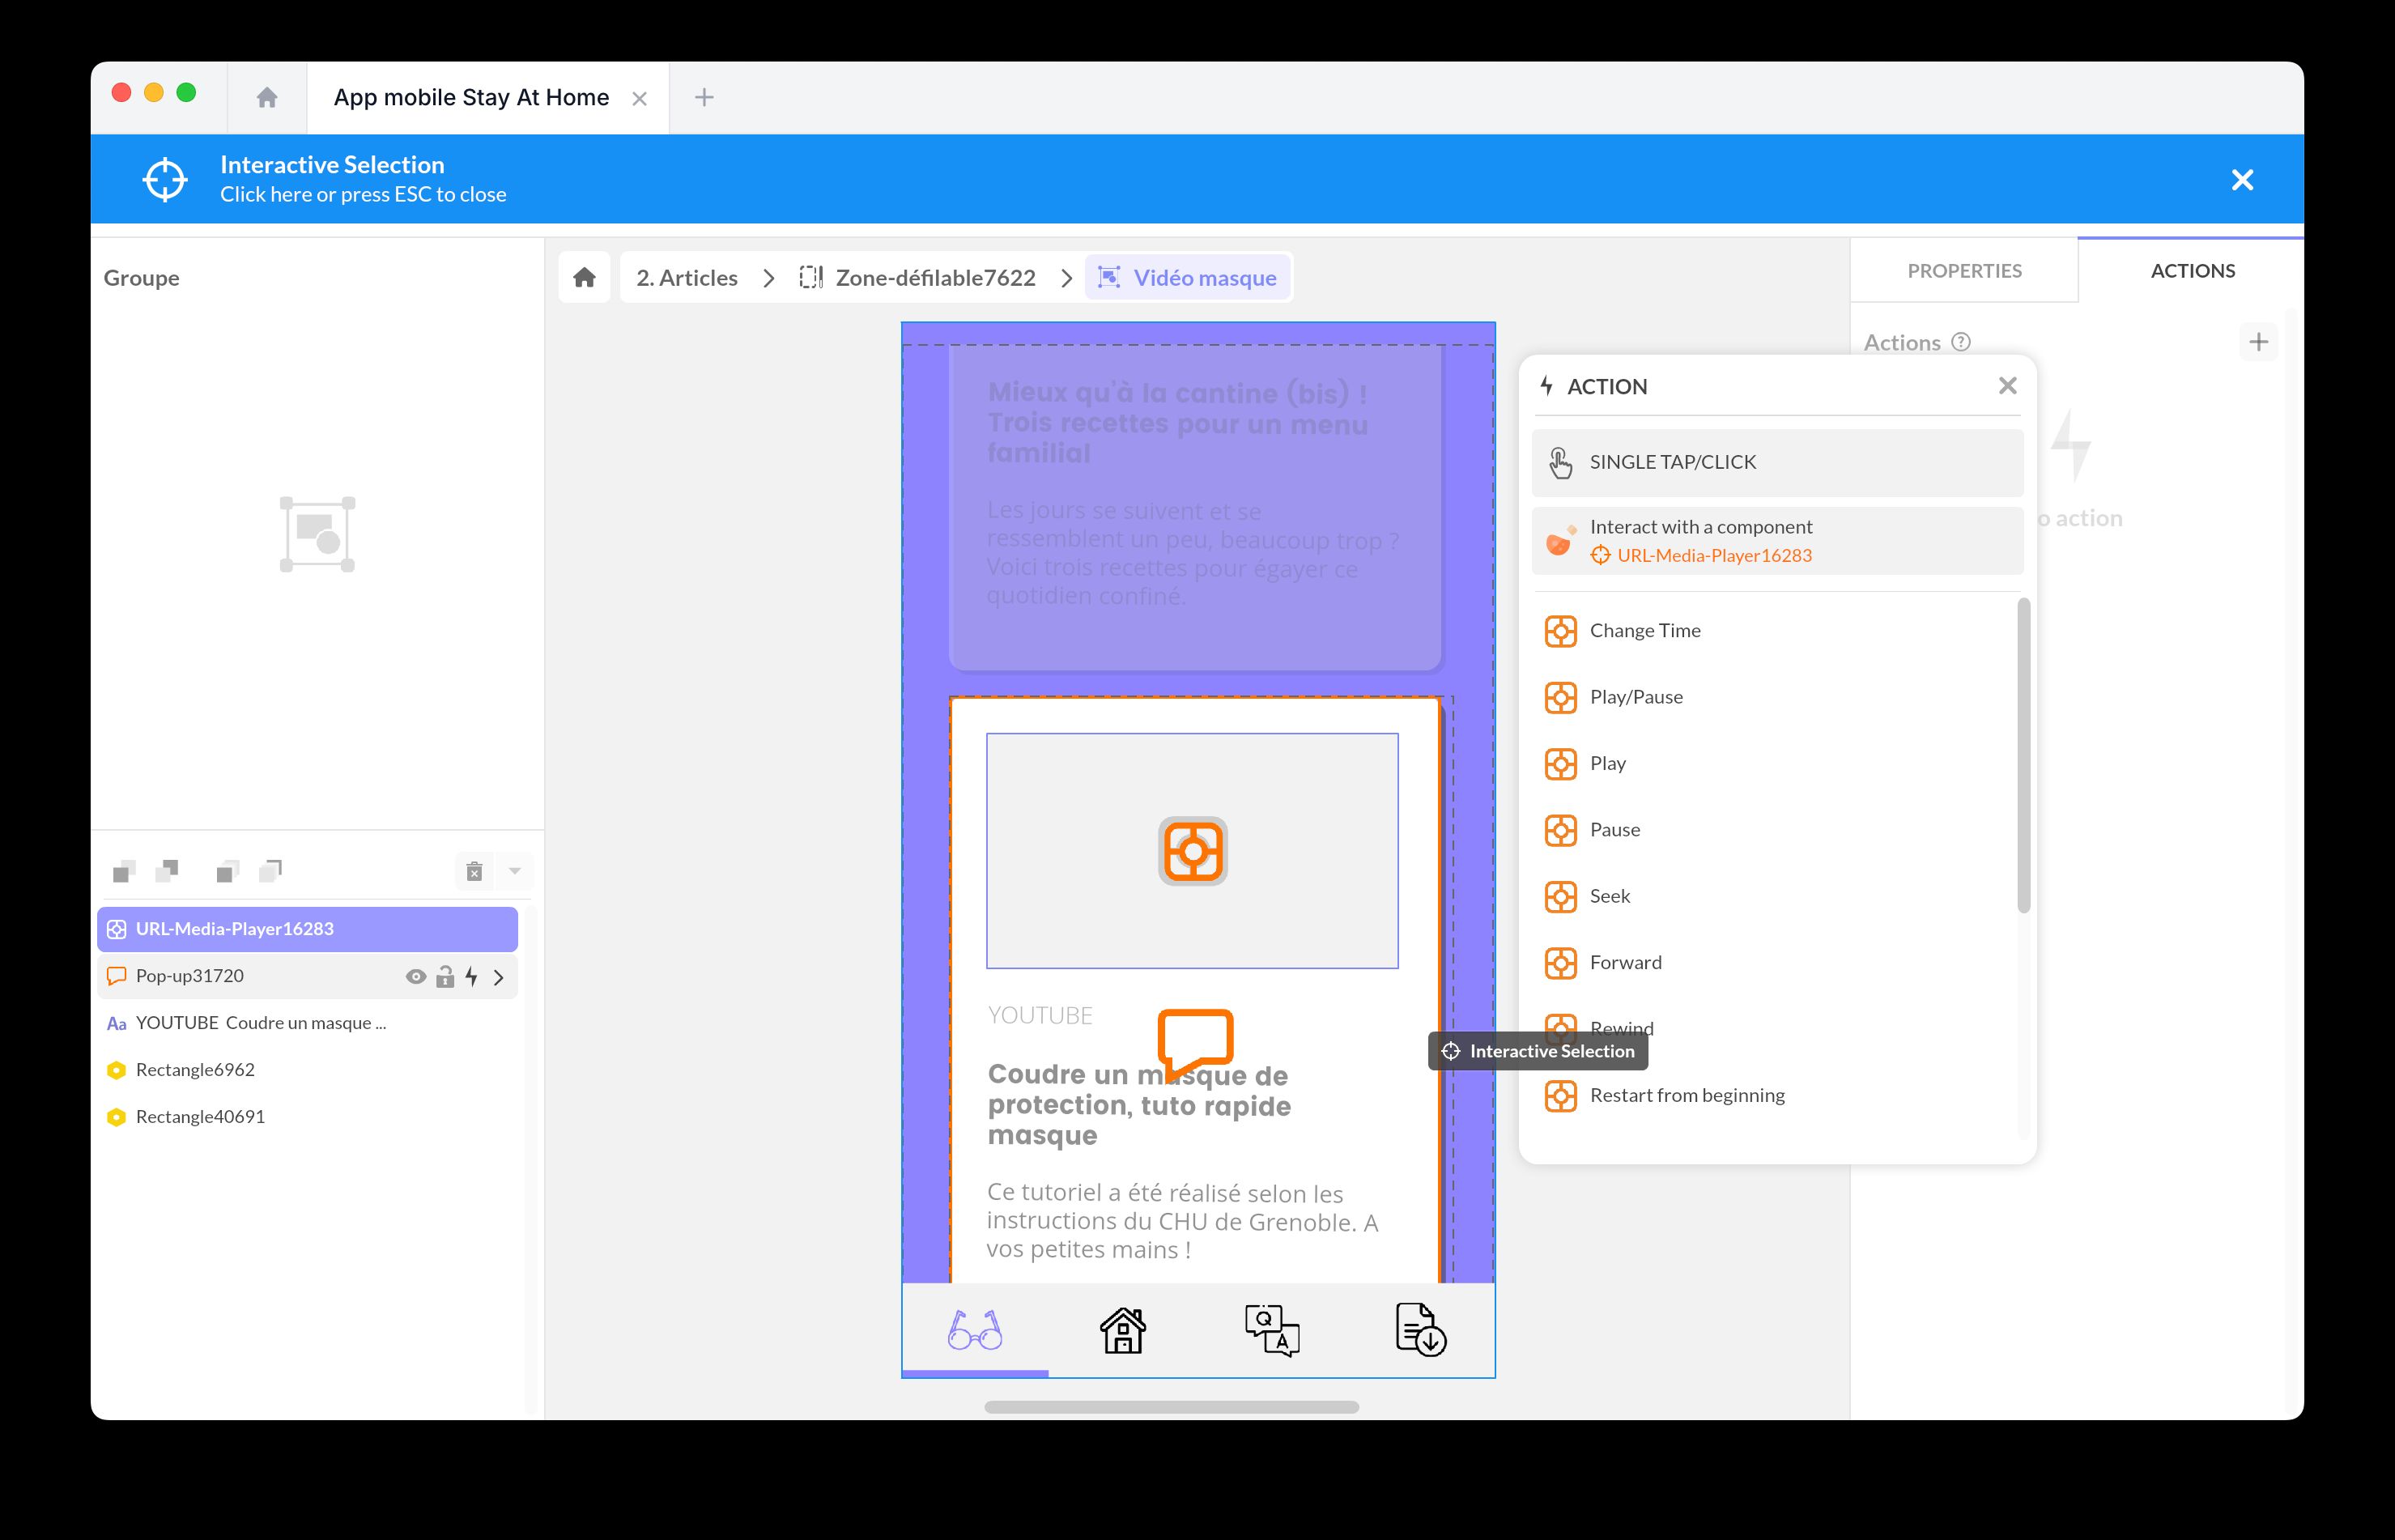
Task: Hide Pop-up31720 with its eye toggle
Action: tap(415, 976)
